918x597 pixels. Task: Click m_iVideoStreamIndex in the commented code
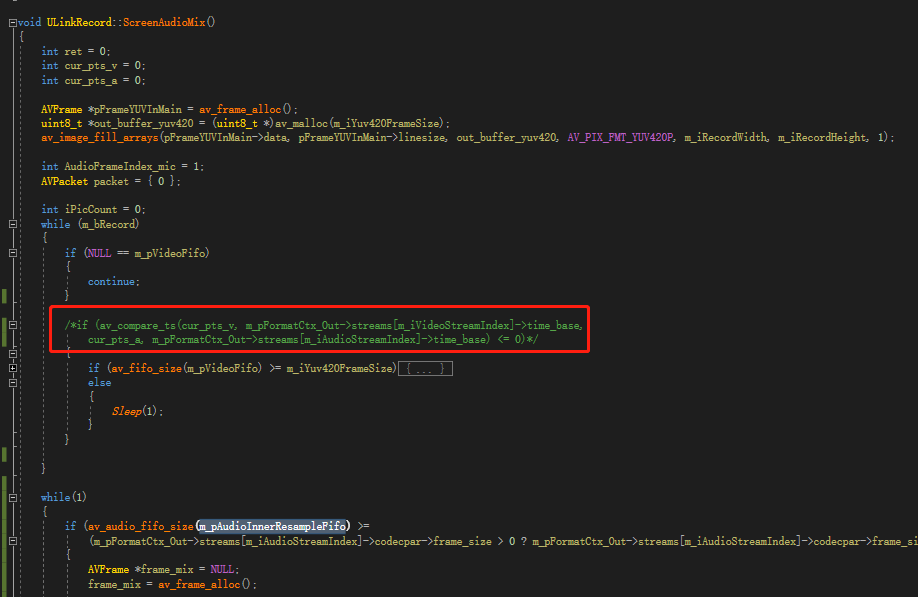tap(454, 325)
